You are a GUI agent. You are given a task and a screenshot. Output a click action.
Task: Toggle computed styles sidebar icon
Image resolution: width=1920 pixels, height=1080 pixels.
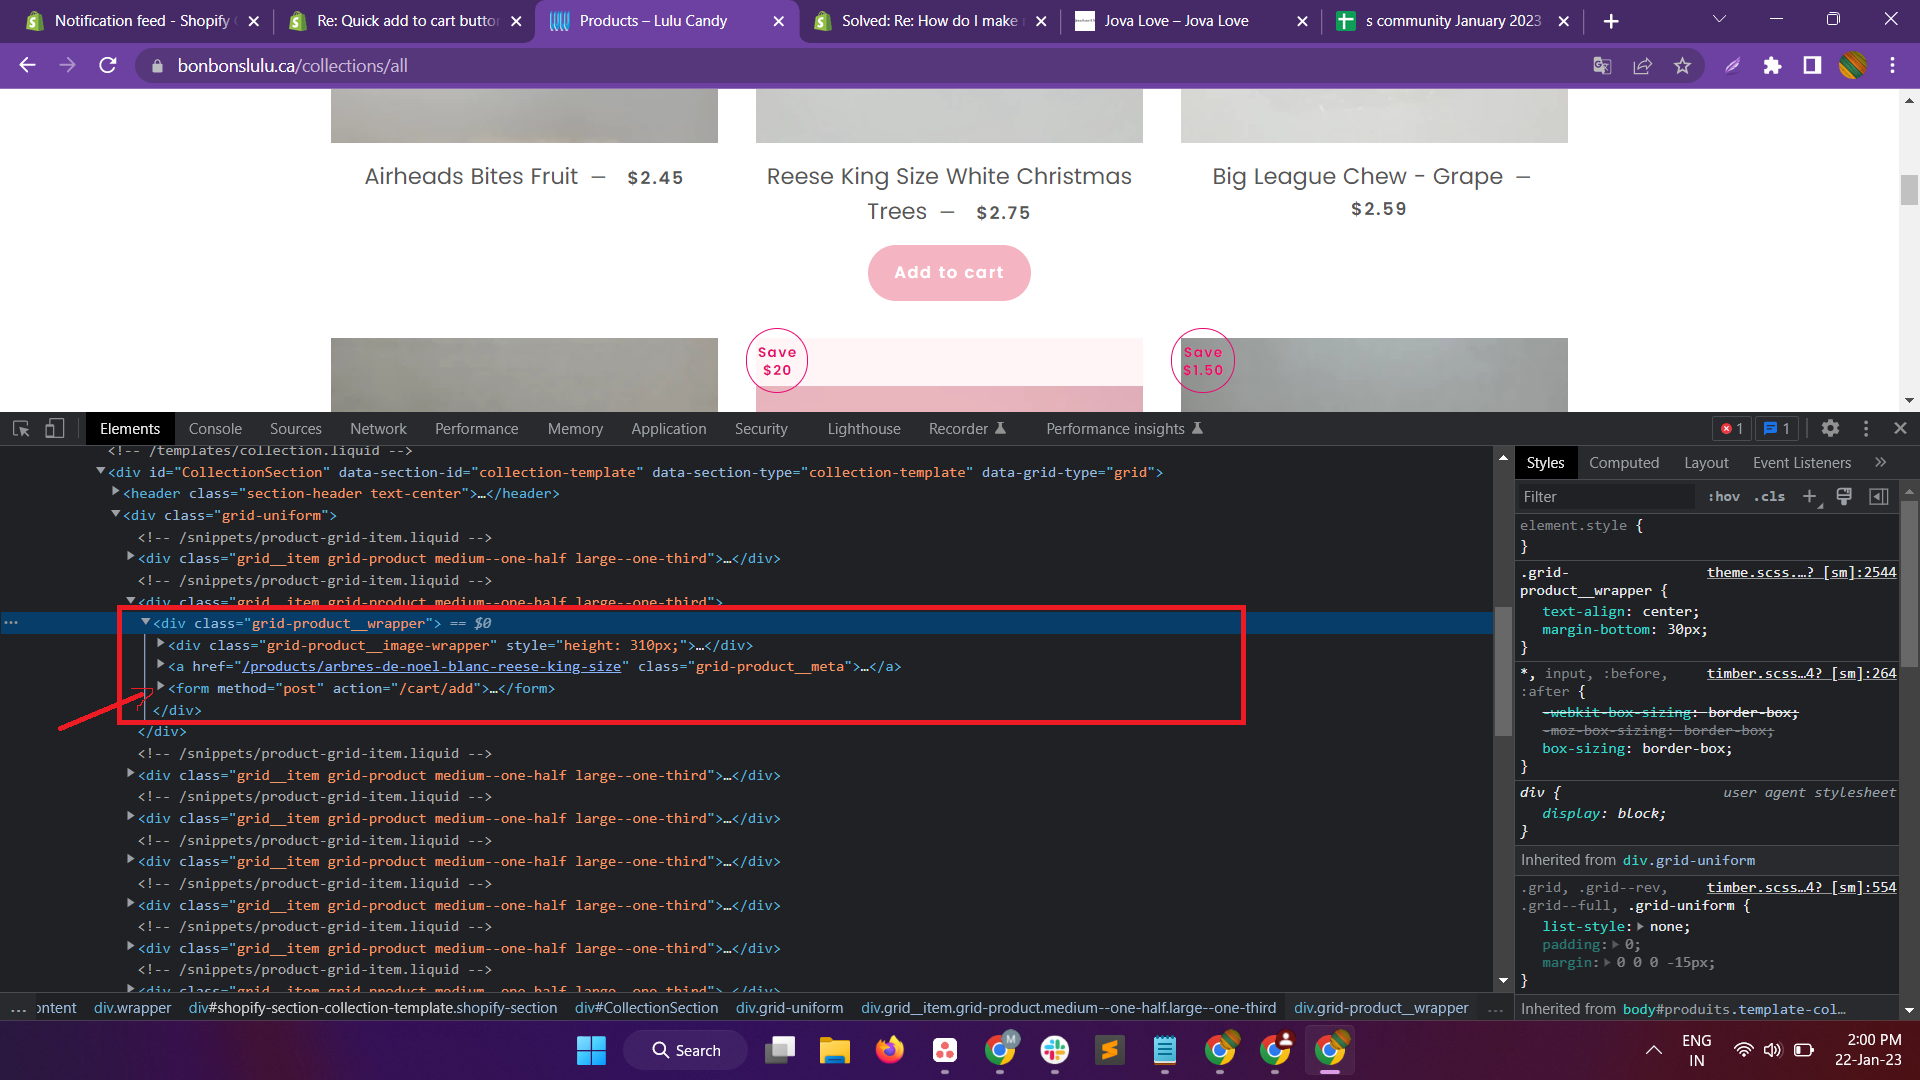click(1879, 496)
